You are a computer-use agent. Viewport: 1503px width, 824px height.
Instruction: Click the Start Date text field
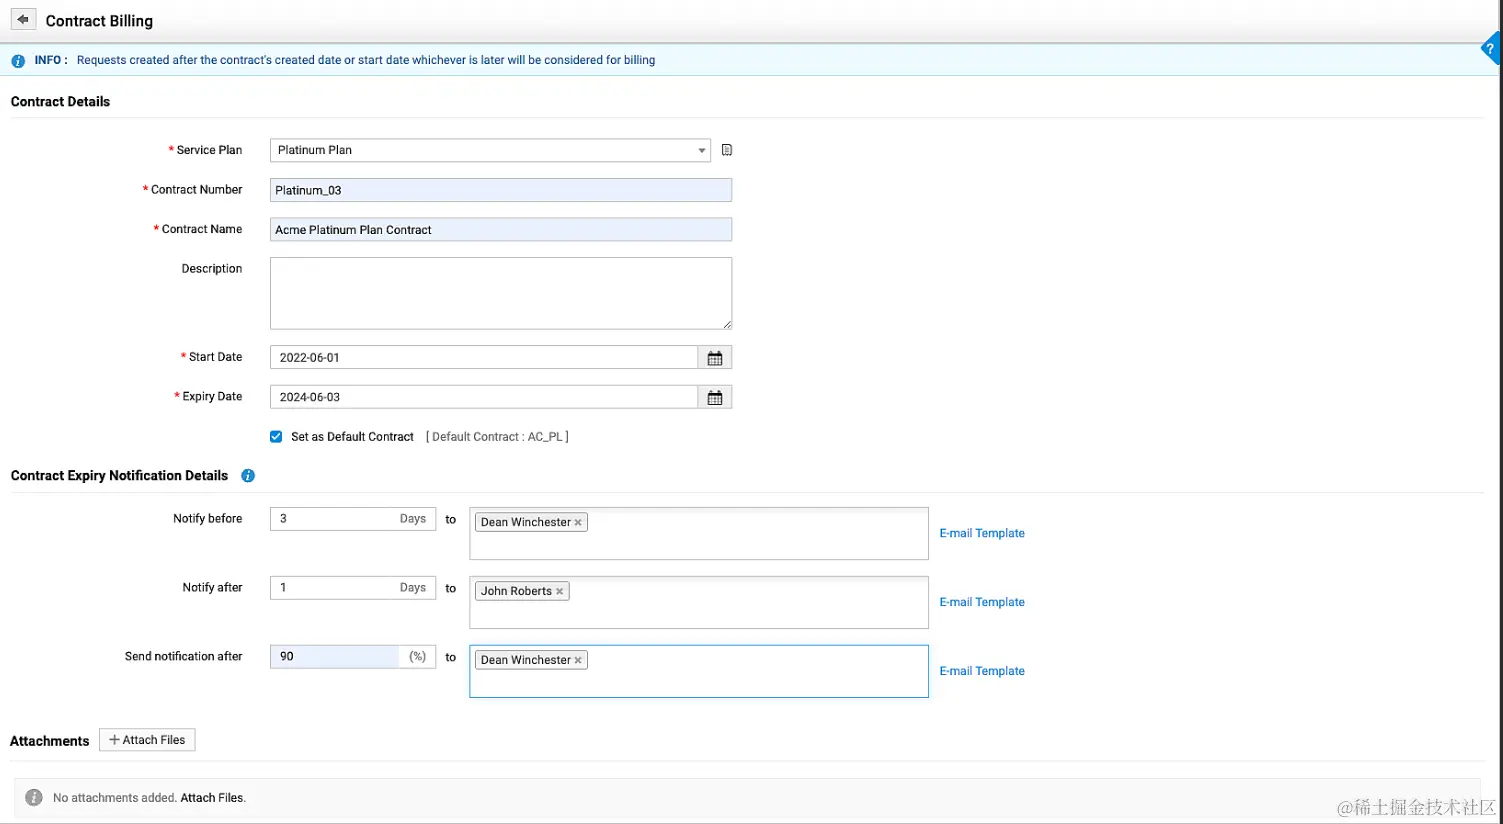[480, 357]
